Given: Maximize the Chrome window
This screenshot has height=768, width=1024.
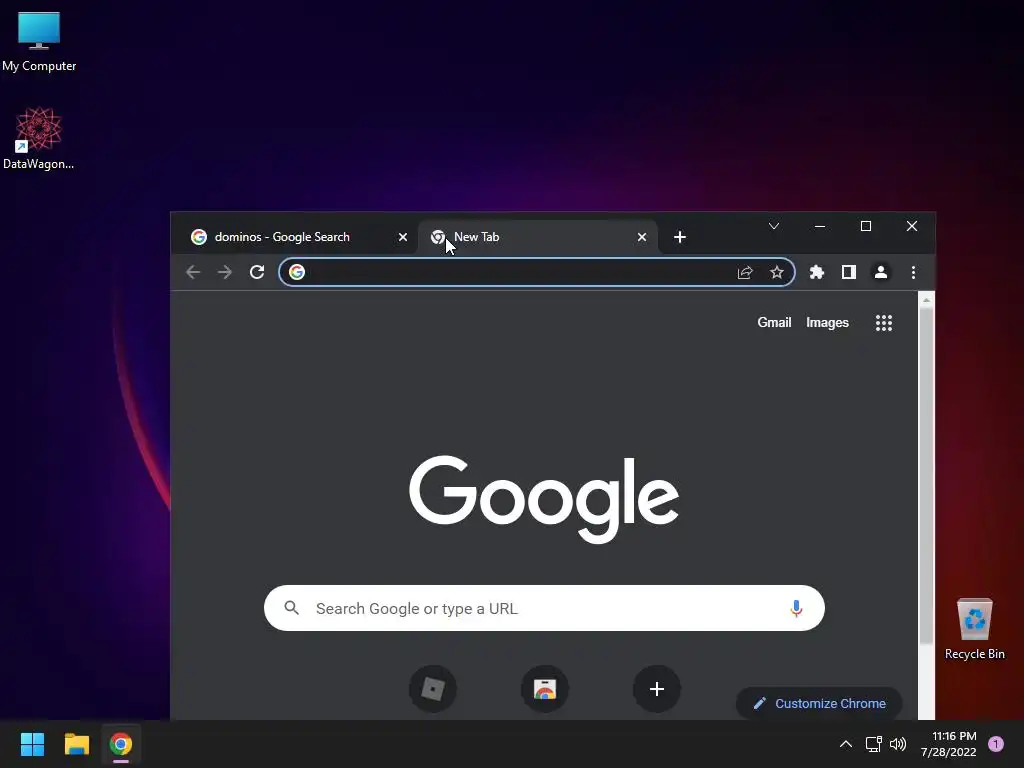Looking at the screenshot, I should pos(866,226).
